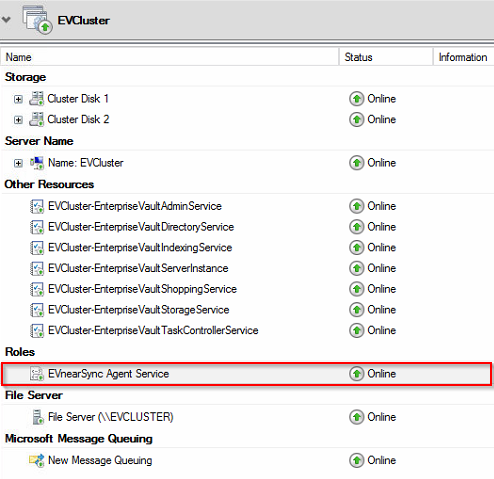Select EVCluster-EnterpriseVaultServerInstance resource
494x479 pixels.
247,268
